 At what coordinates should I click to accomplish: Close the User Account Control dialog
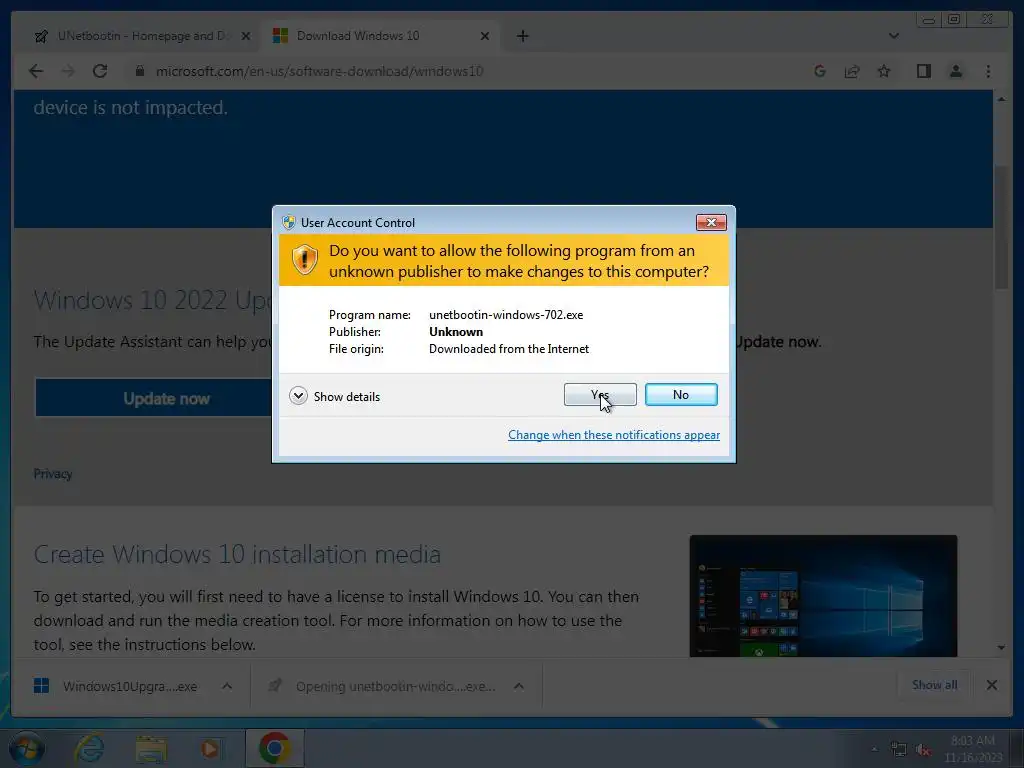[x=711, y=223]
